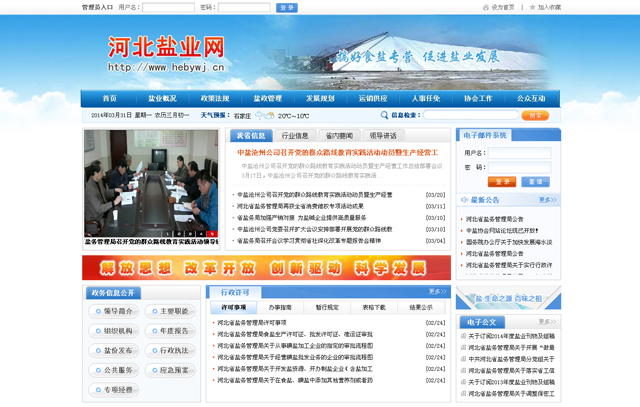Open the 盐政管理 navigation item
640x407 pixels.
point(267,98)
